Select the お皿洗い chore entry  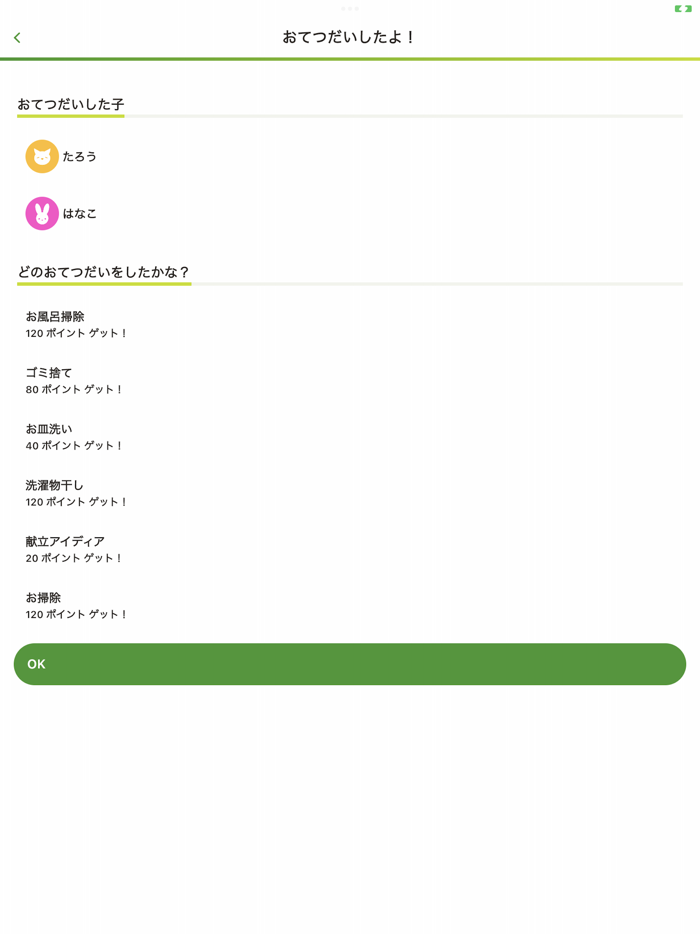[50, 428]
